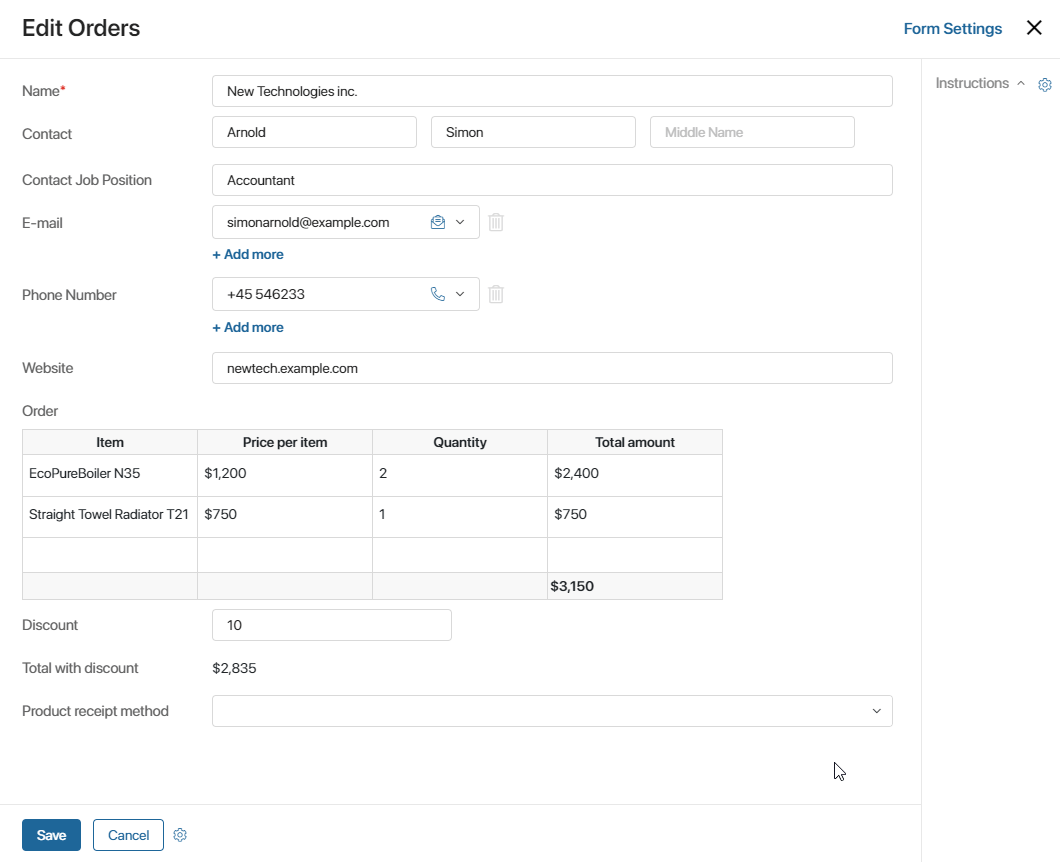Viewport: 1060px width, 862px height.
Task: Edit the contact field containing Simon
Action: click(x=533, y=133)
